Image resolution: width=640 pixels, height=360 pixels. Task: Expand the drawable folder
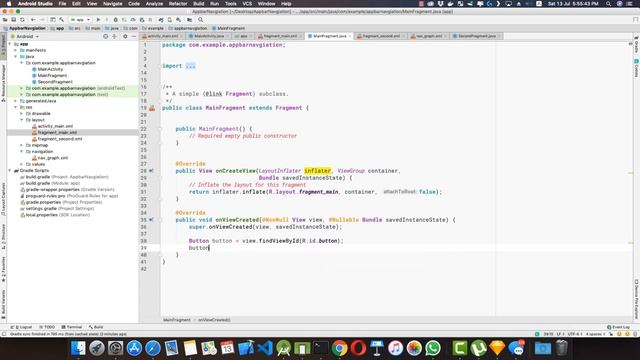click(22, 113)
